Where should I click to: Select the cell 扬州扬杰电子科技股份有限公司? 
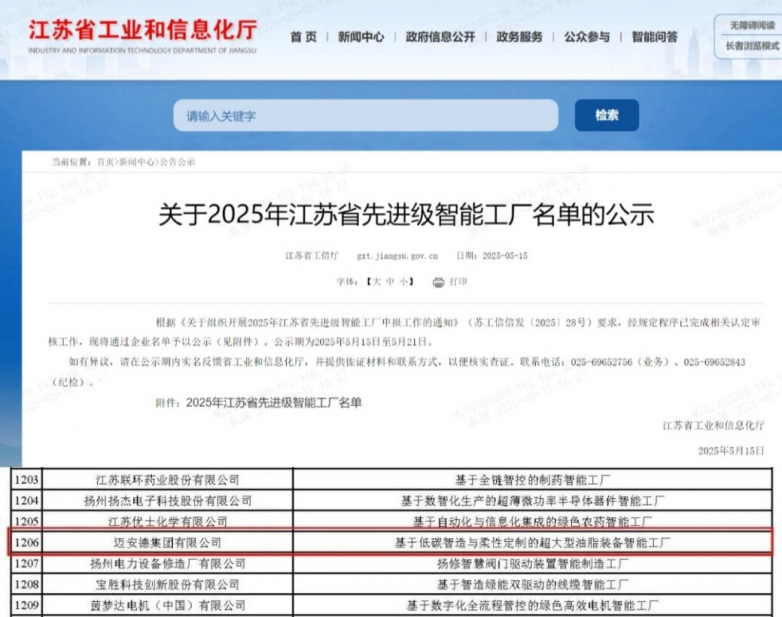(168, 500)
